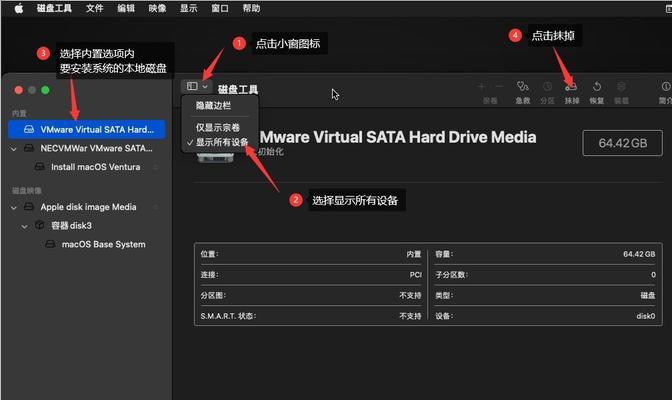This screenshot has height=400, width=672.
Task: Click the Erase (抹掉) toolbar icon
Action: [571, 87]
